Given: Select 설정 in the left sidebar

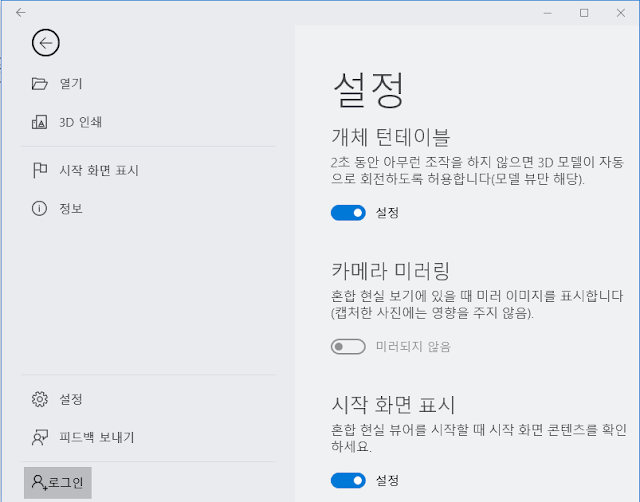Looking at the screenshot, I should 148,399.
